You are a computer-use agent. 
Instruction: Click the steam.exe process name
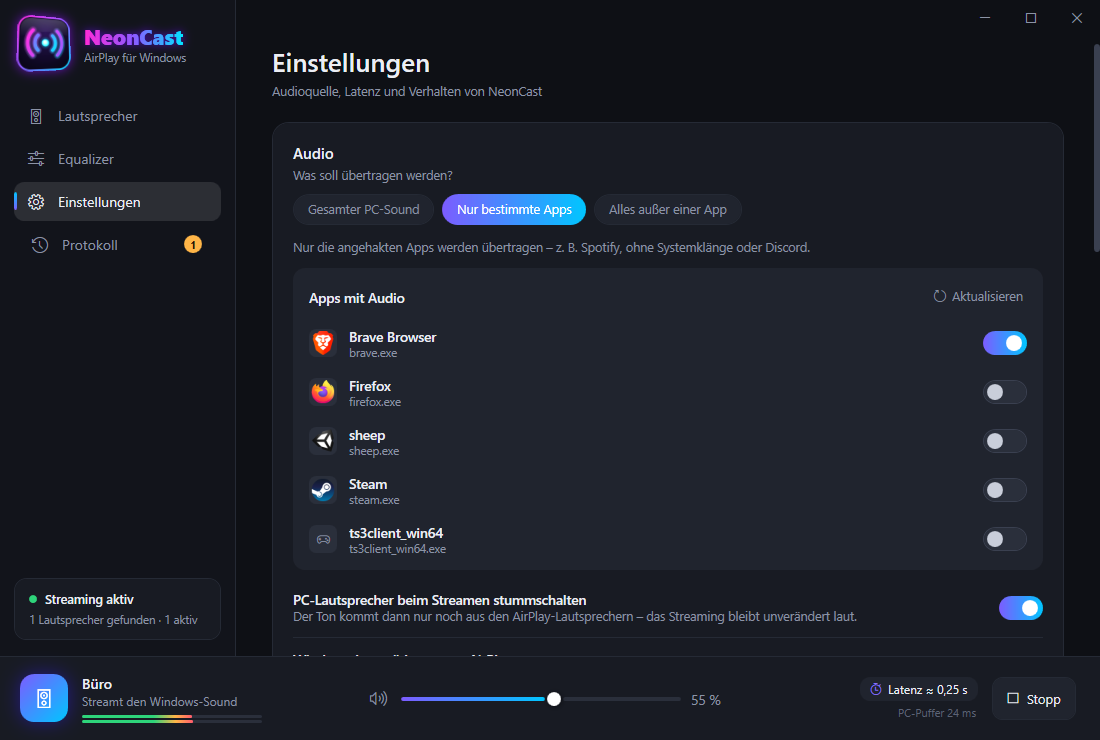pyautogui.click(x=375, y=500)
